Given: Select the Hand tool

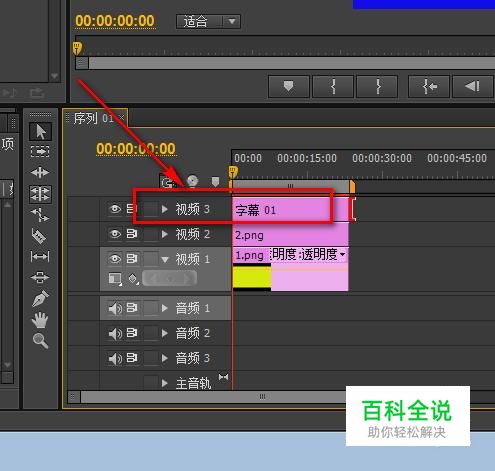Looking at the screenshot, I should pyautogui.click(x=40, y=320).
